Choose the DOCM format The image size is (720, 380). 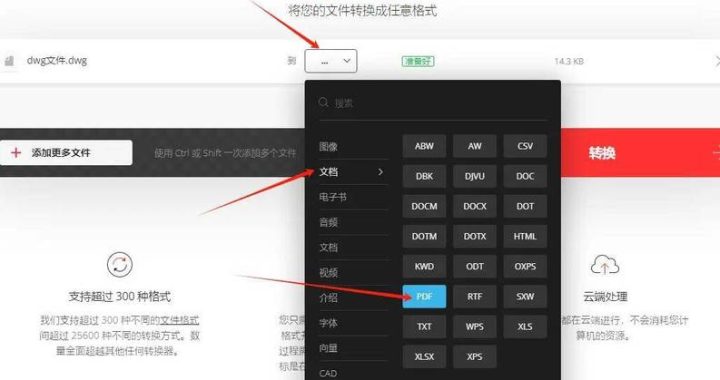pyautogui.click(x=424, y=207)
